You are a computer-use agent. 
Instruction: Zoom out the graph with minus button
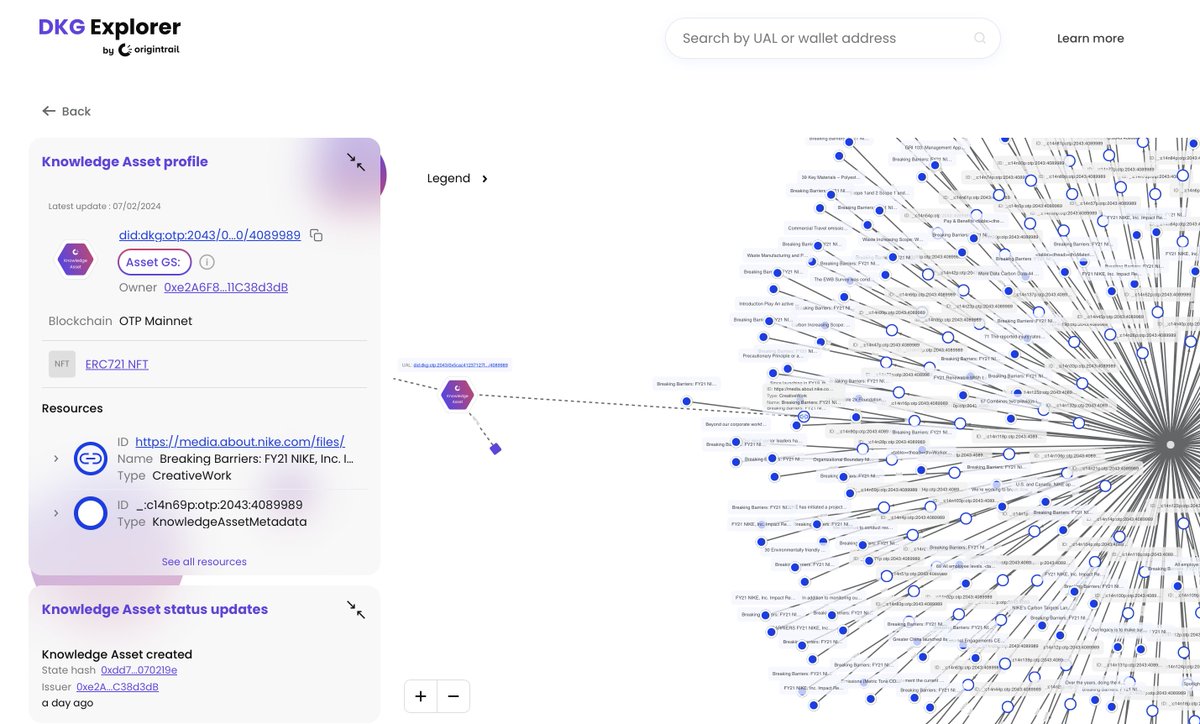tap(453, 696)
